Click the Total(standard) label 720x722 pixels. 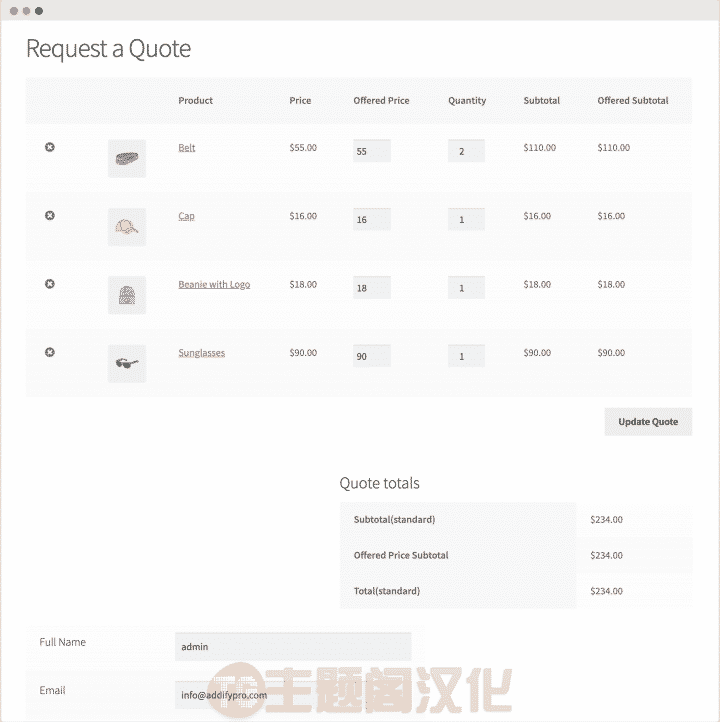pos(387,591)
